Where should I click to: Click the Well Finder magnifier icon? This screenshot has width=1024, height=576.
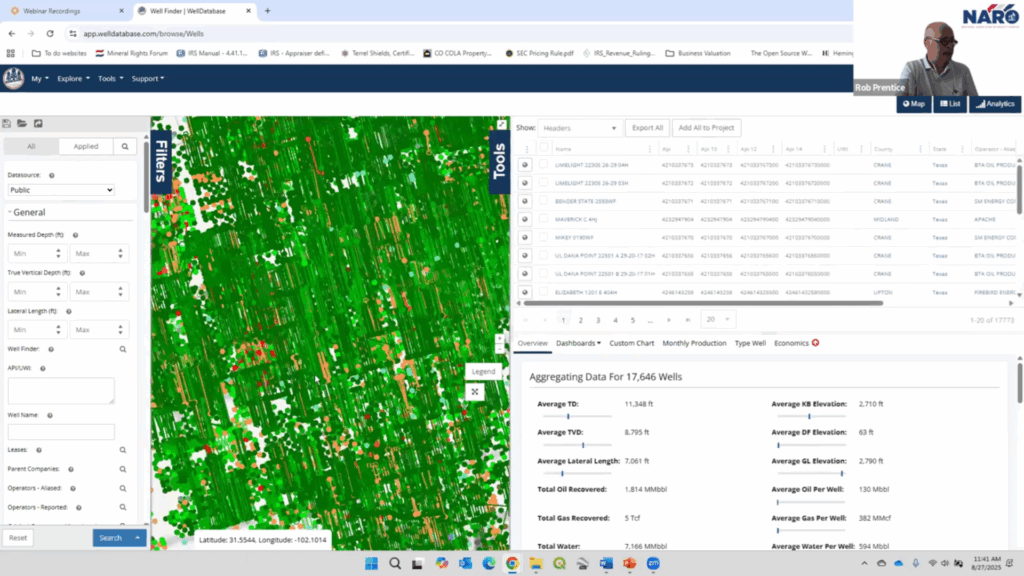123,349
